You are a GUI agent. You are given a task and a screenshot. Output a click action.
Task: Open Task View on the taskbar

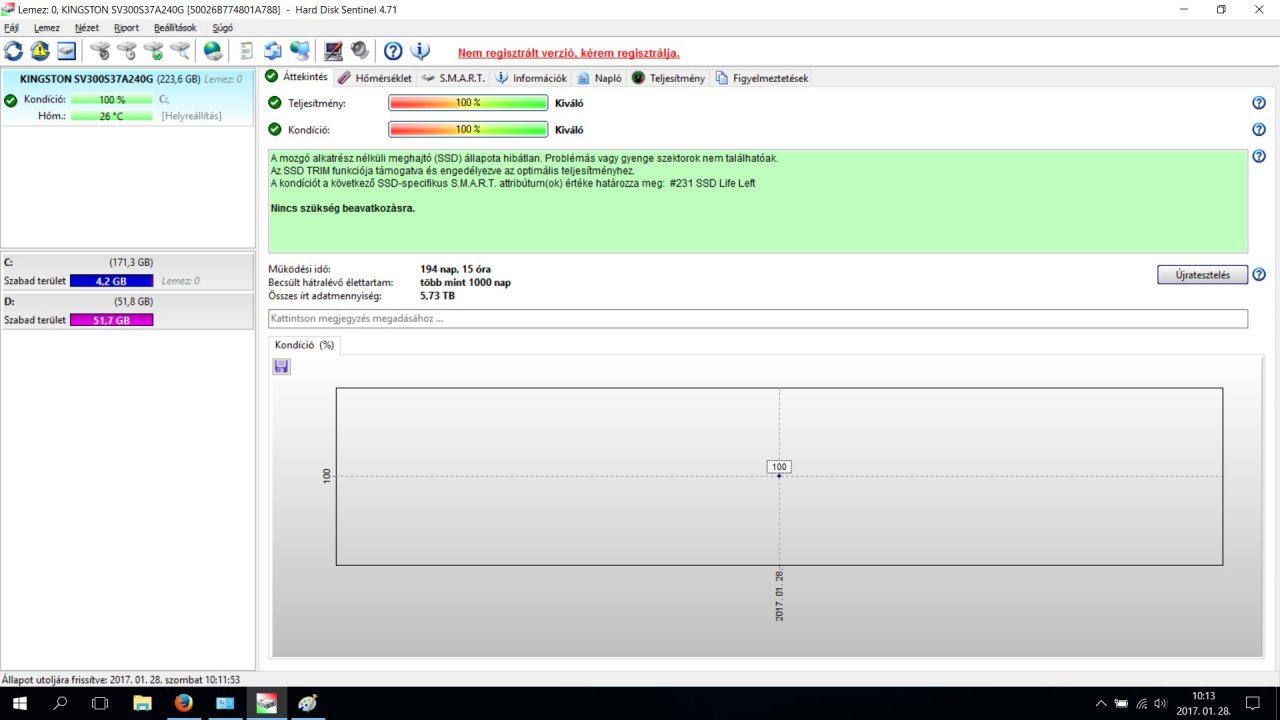100,703
